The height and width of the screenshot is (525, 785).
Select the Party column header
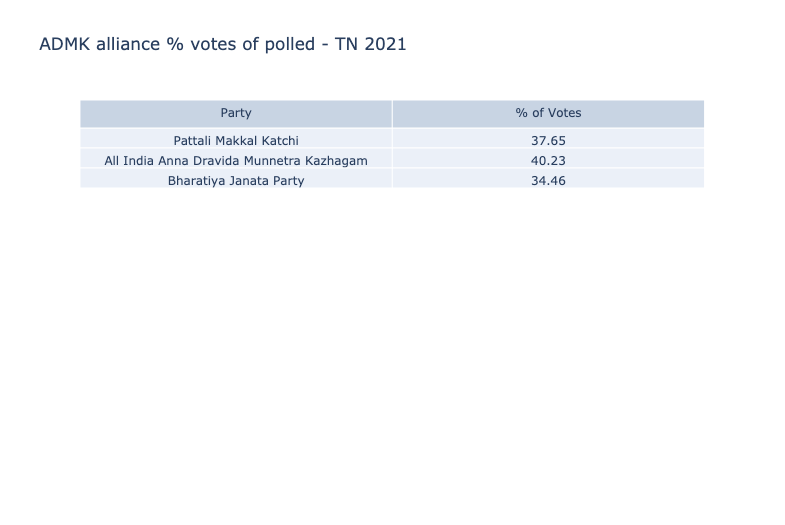point(236,113)
